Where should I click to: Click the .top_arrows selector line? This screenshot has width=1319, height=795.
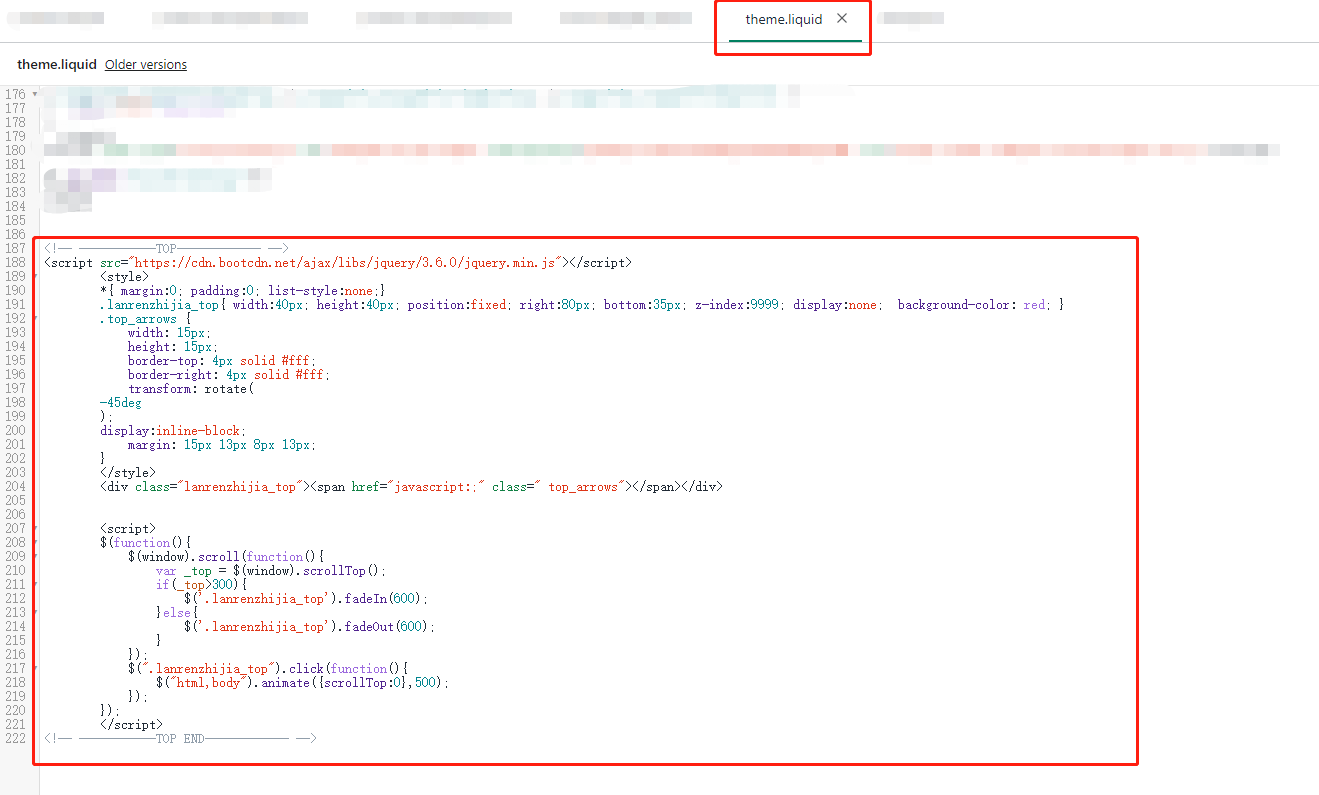(145, 318)
